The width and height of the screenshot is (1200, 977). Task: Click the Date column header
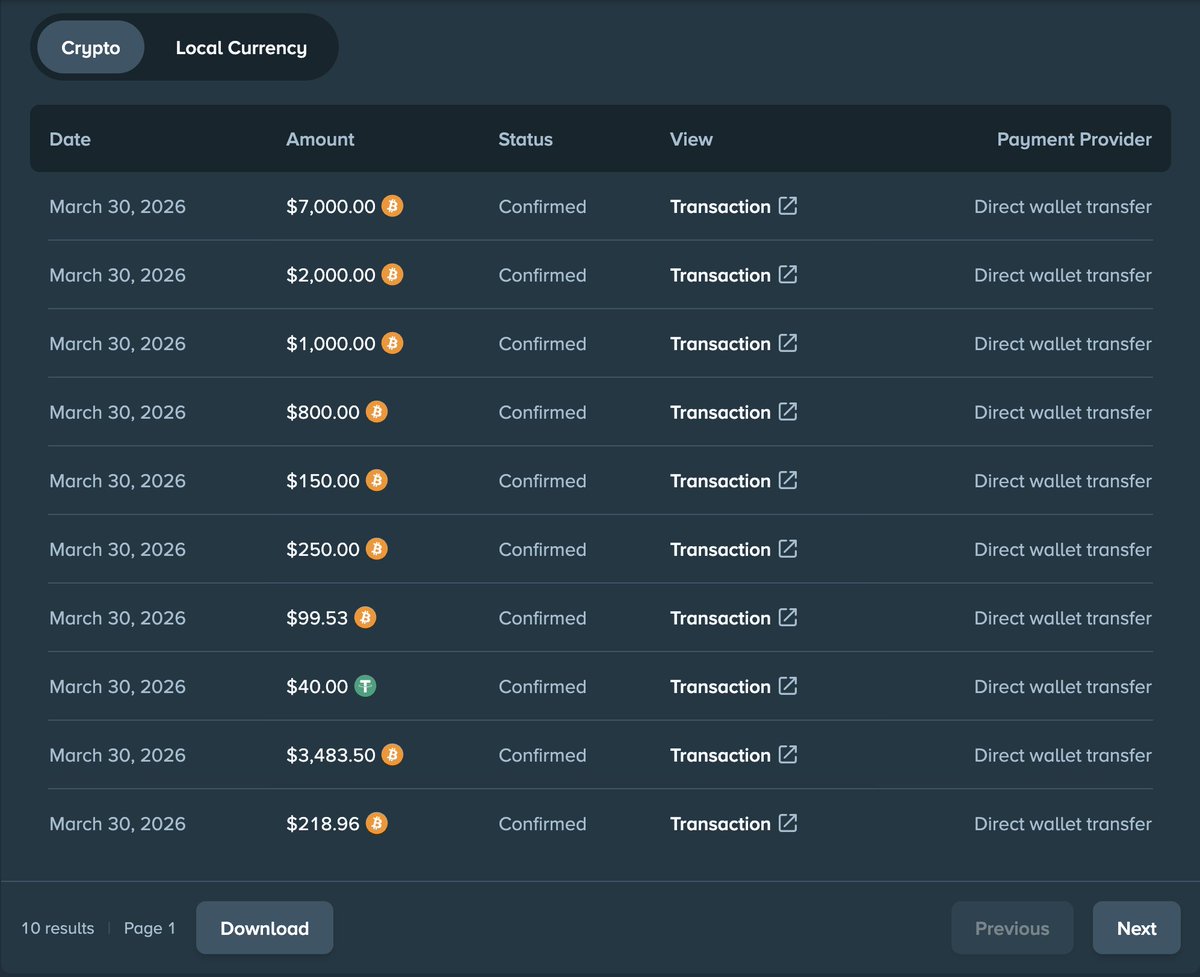(70, 139)
